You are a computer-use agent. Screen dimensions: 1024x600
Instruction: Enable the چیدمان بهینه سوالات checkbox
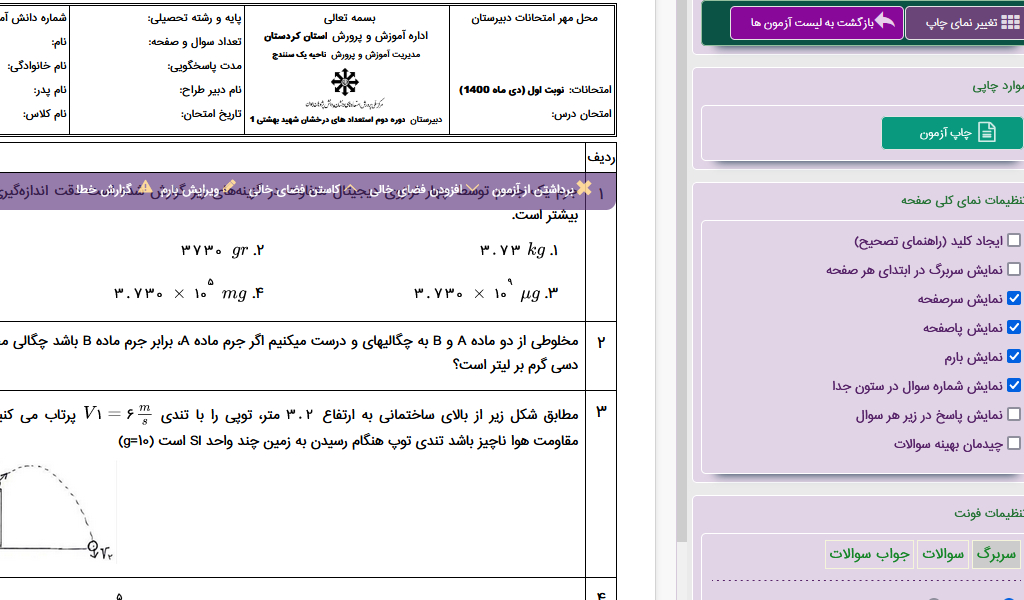1014,443
